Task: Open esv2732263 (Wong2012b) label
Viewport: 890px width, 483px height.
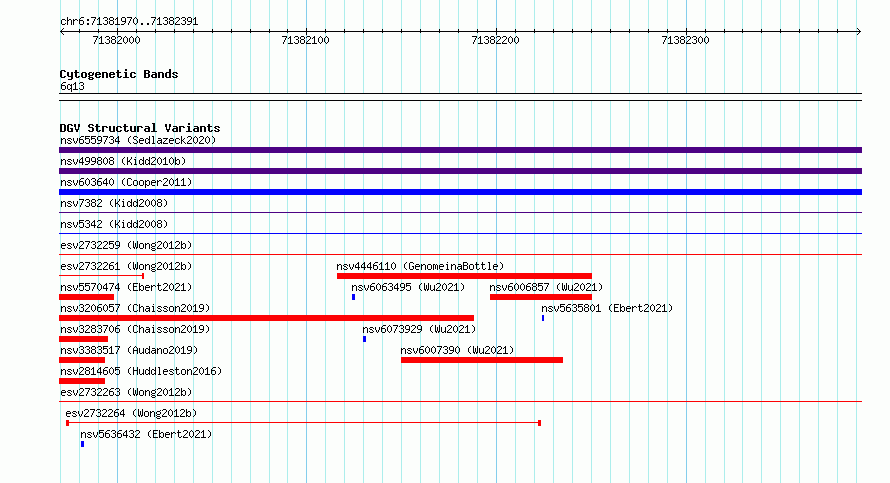Action: pyautogui.click(x=126, y=392)
